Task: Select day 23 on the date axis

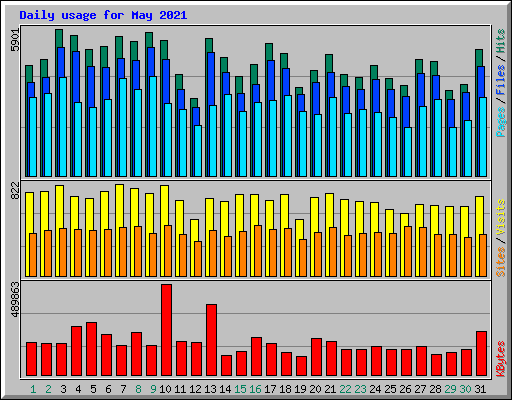Action: pyautogui.click(x=360, y=389)
